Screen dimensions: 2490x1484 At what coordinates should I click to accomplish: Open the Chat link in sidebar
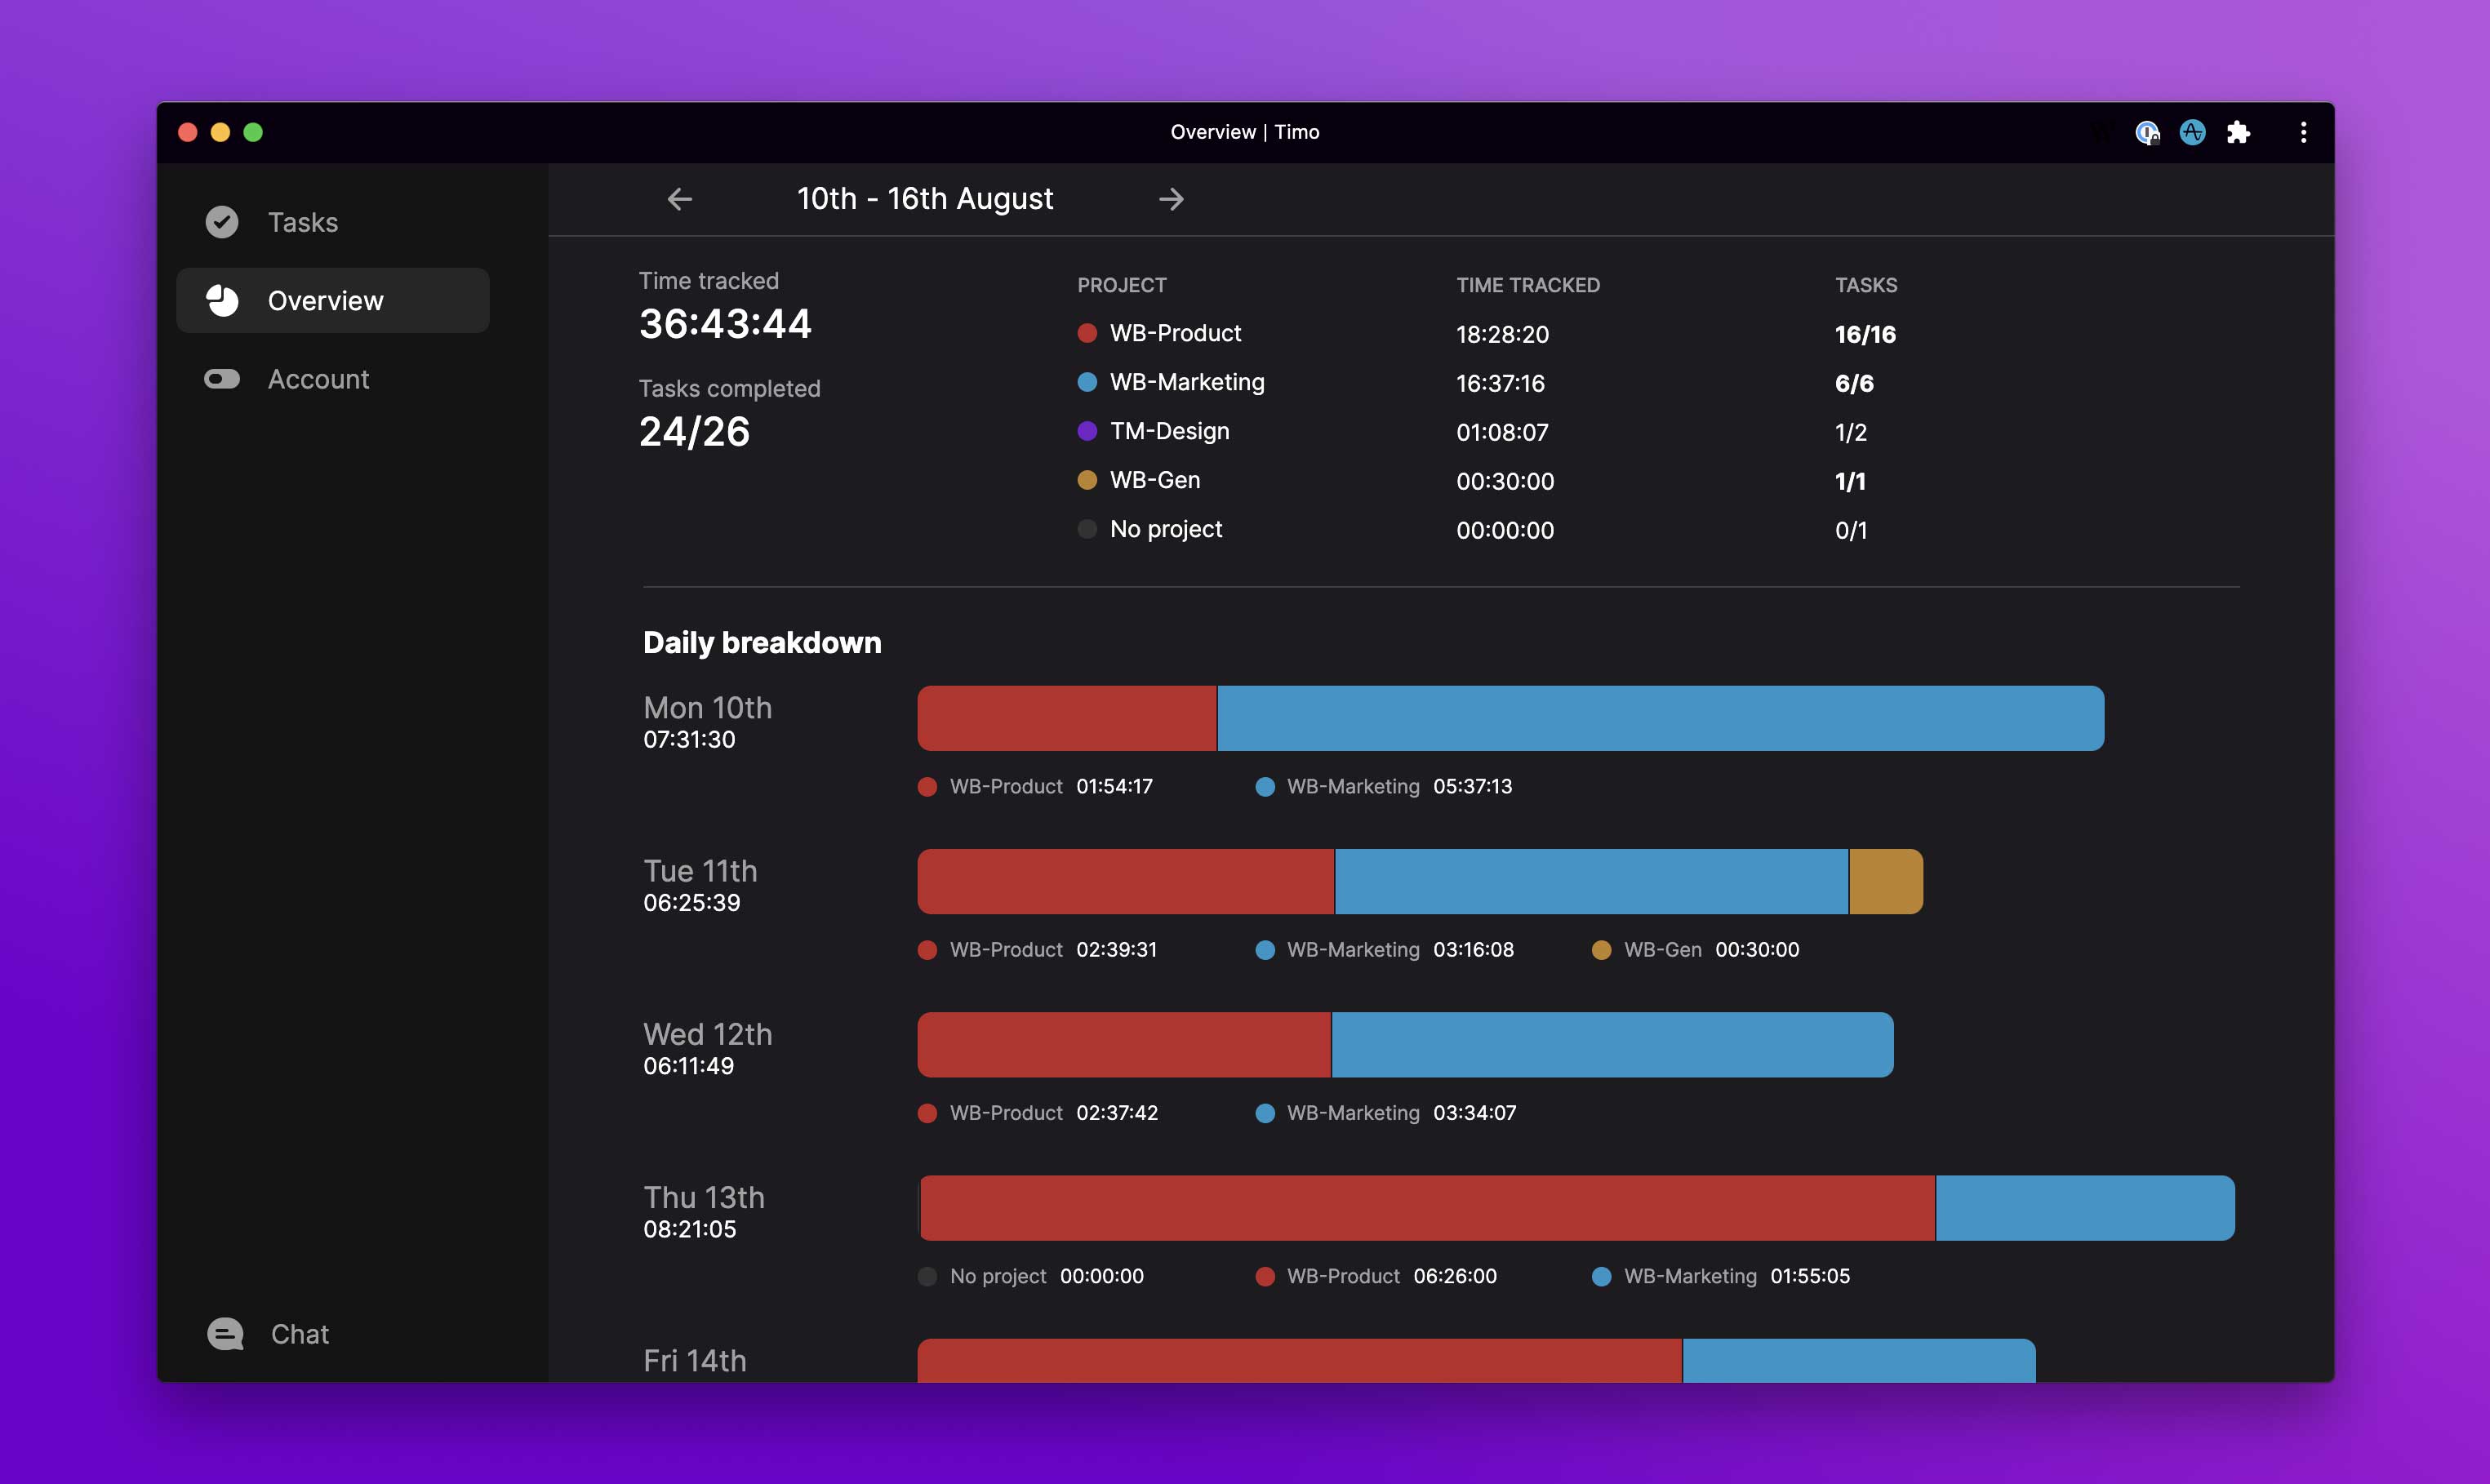(300, 1334)
